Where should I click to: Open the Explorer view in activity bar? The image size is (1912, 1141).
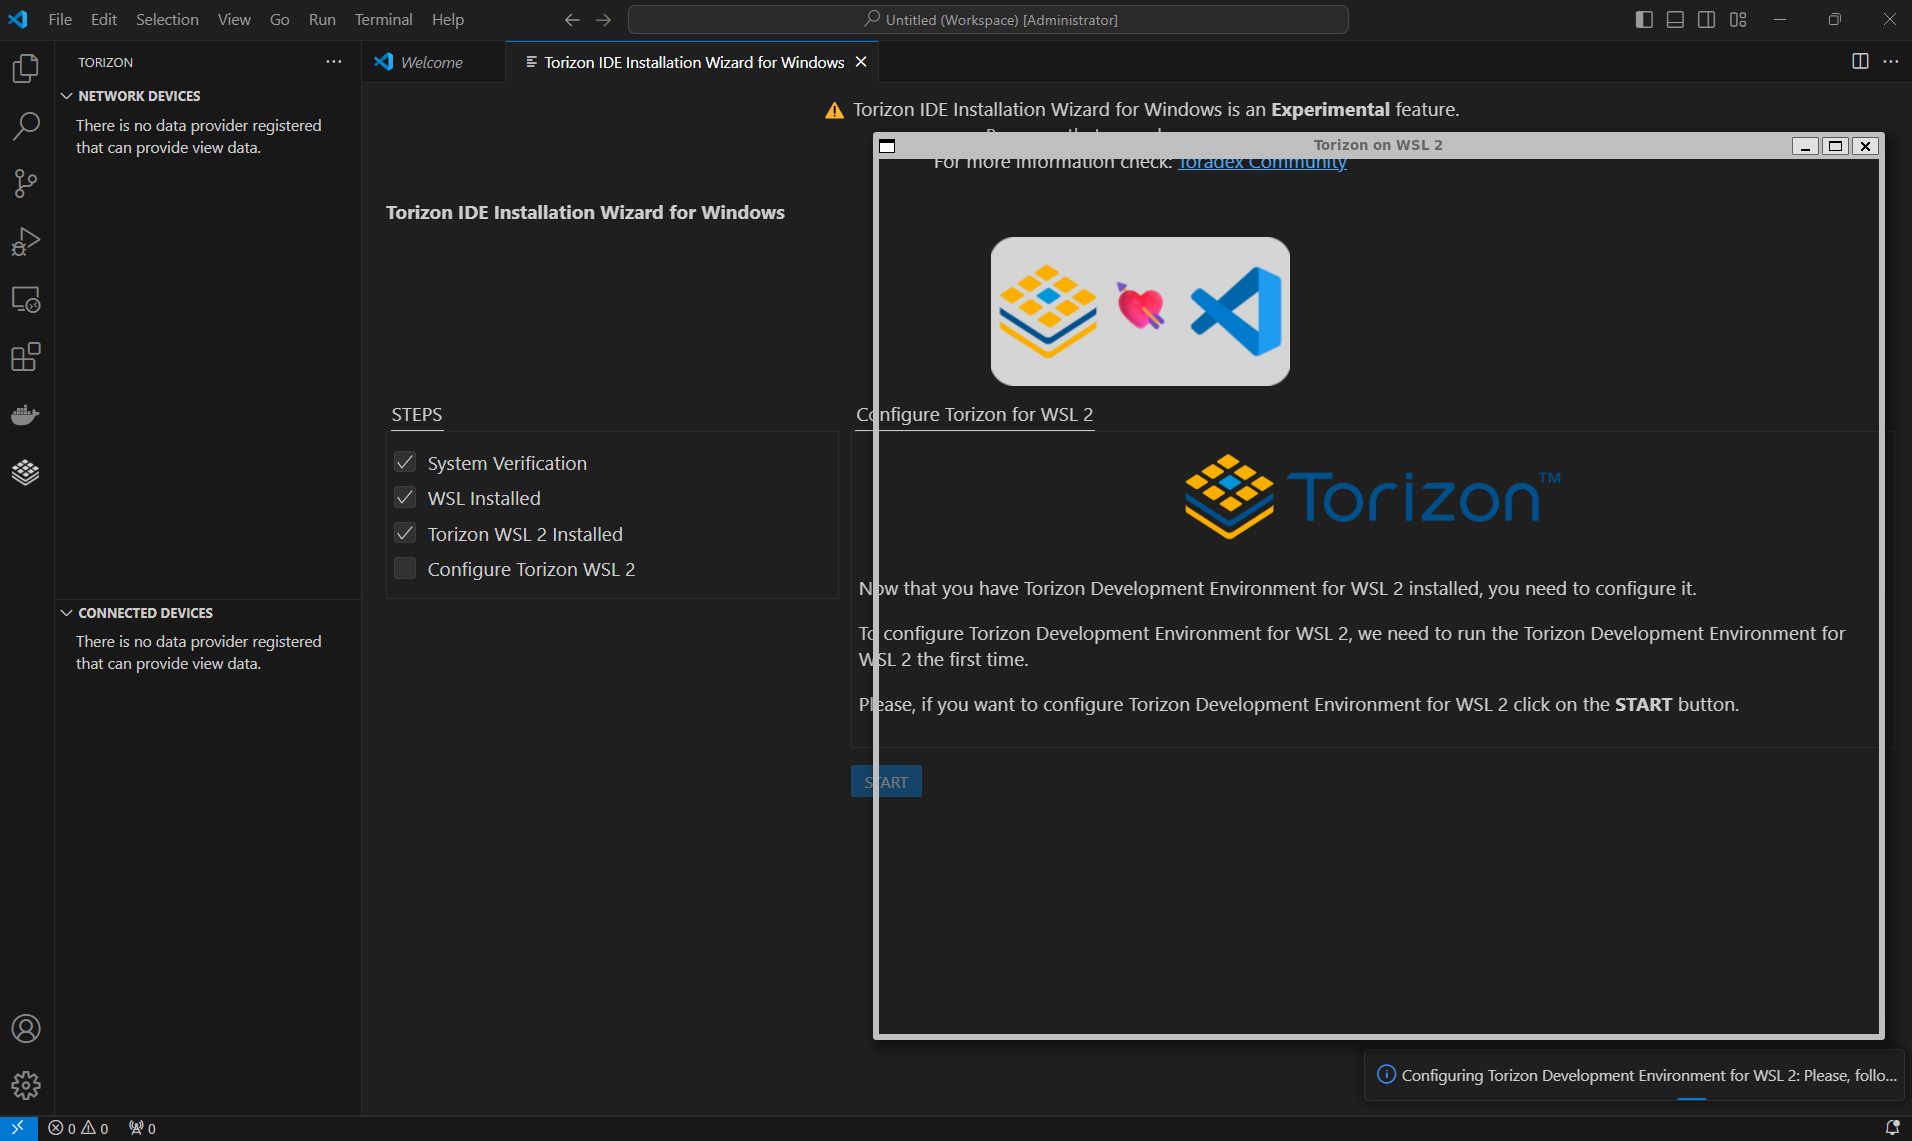click(26, 68)
